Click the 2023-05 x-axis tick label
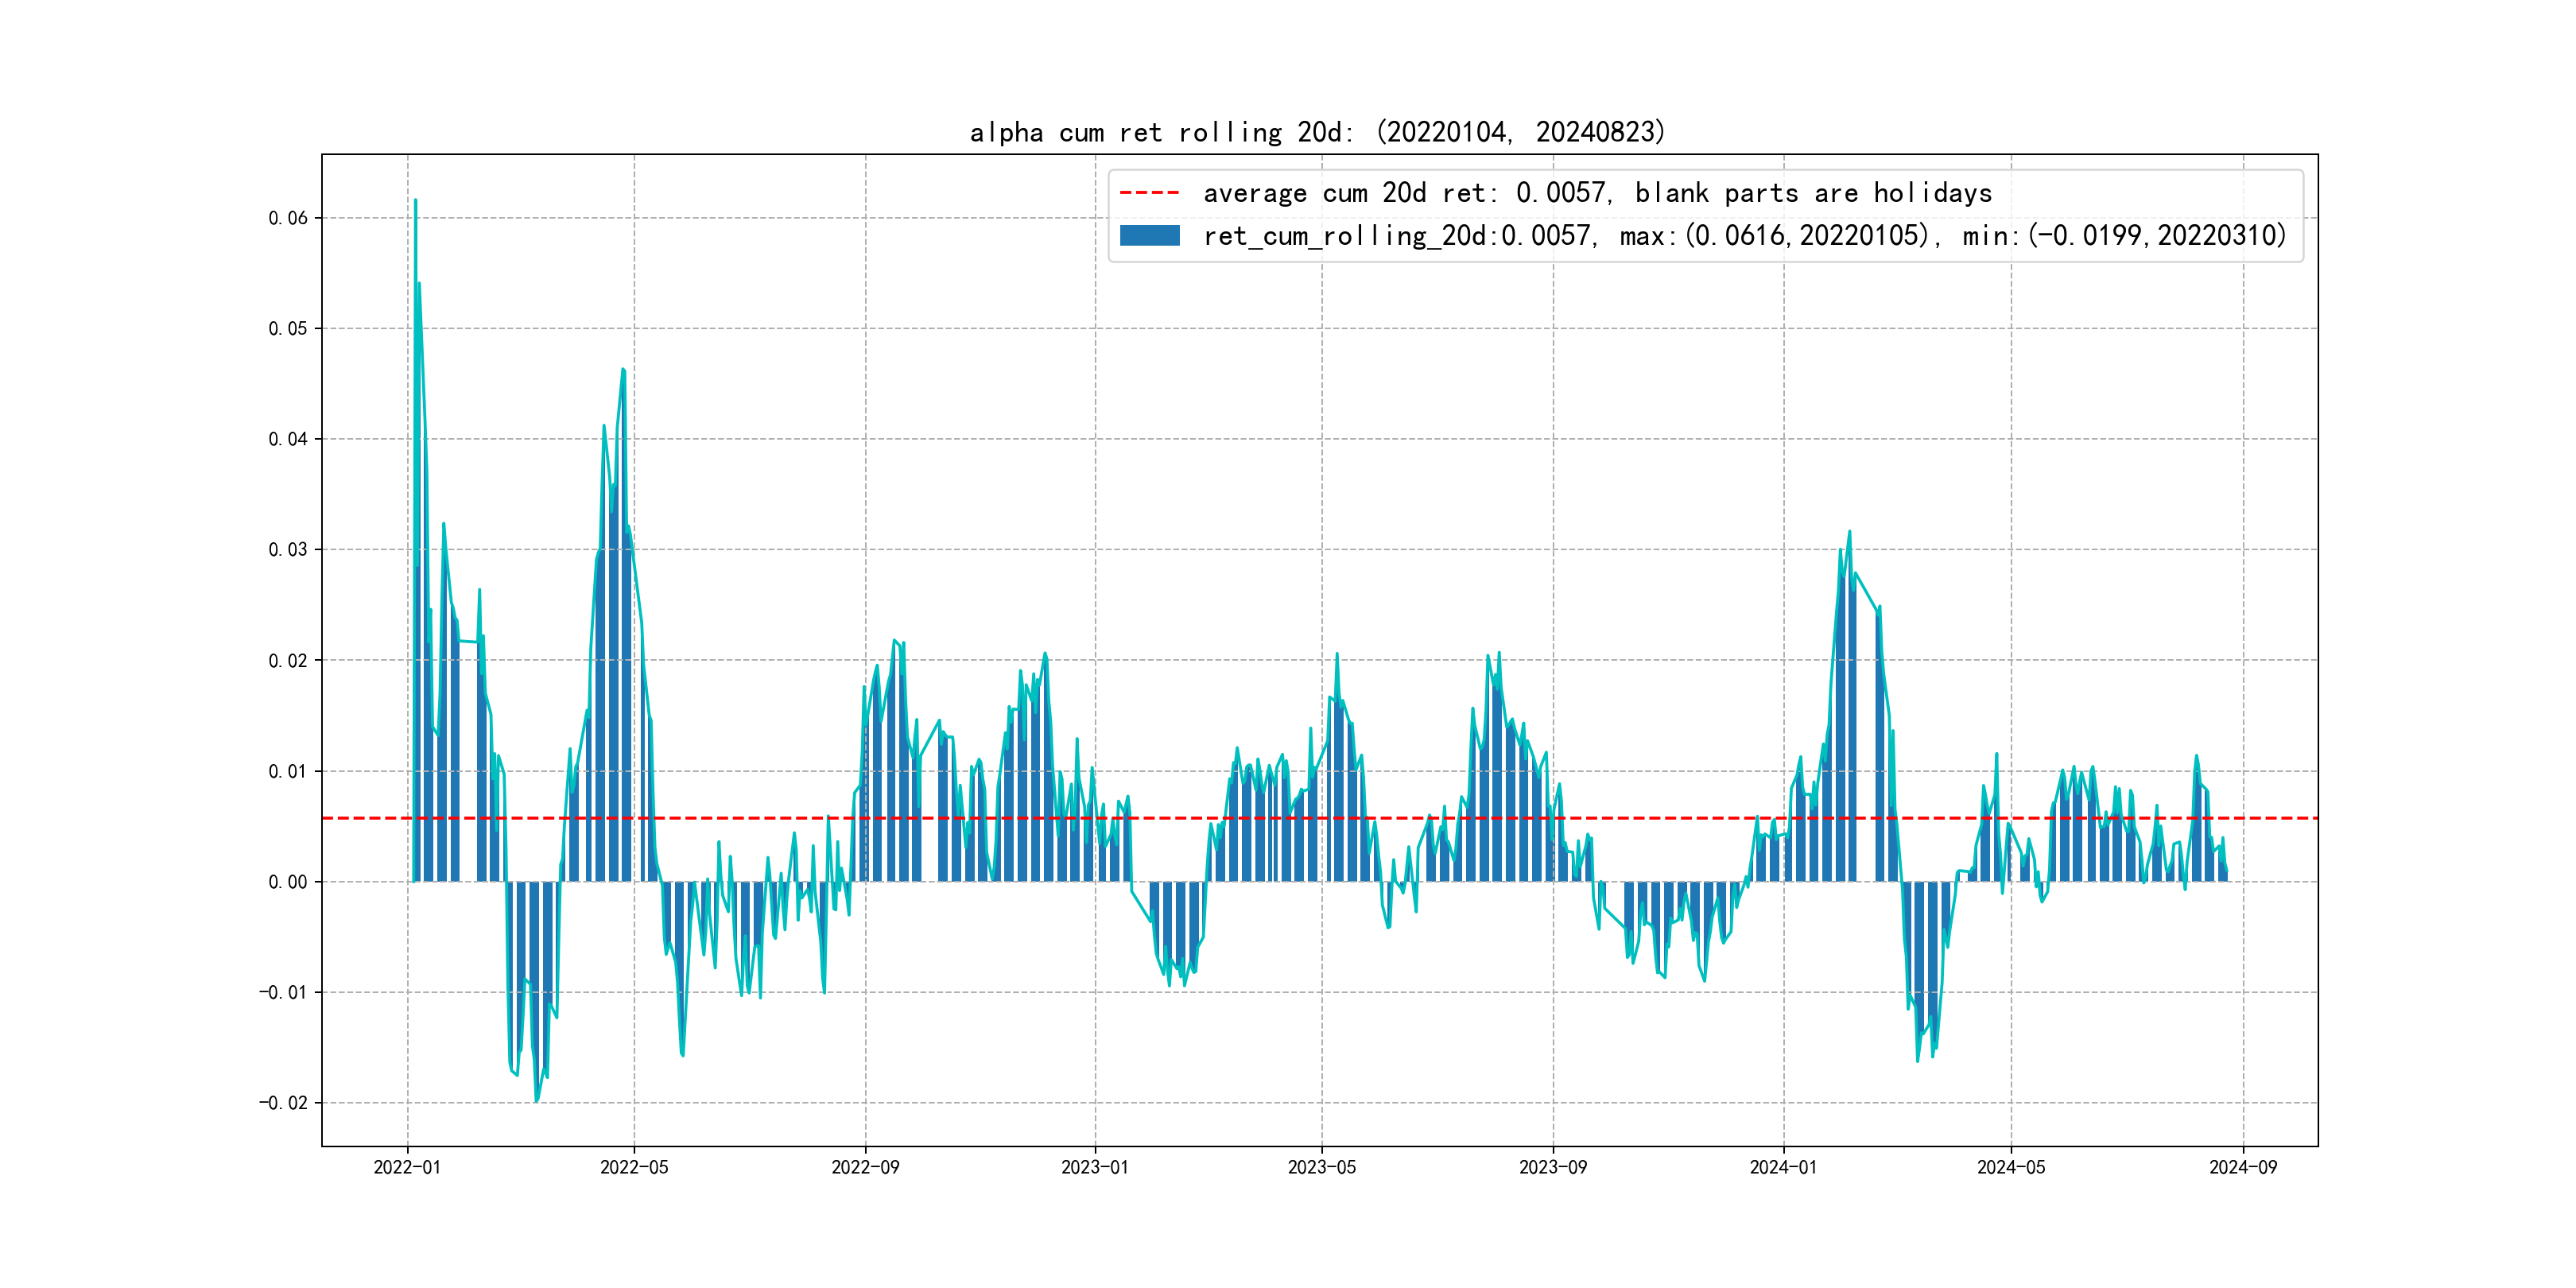The height and width of the screenshot is (1288, 2576). pos(1321,1167)
